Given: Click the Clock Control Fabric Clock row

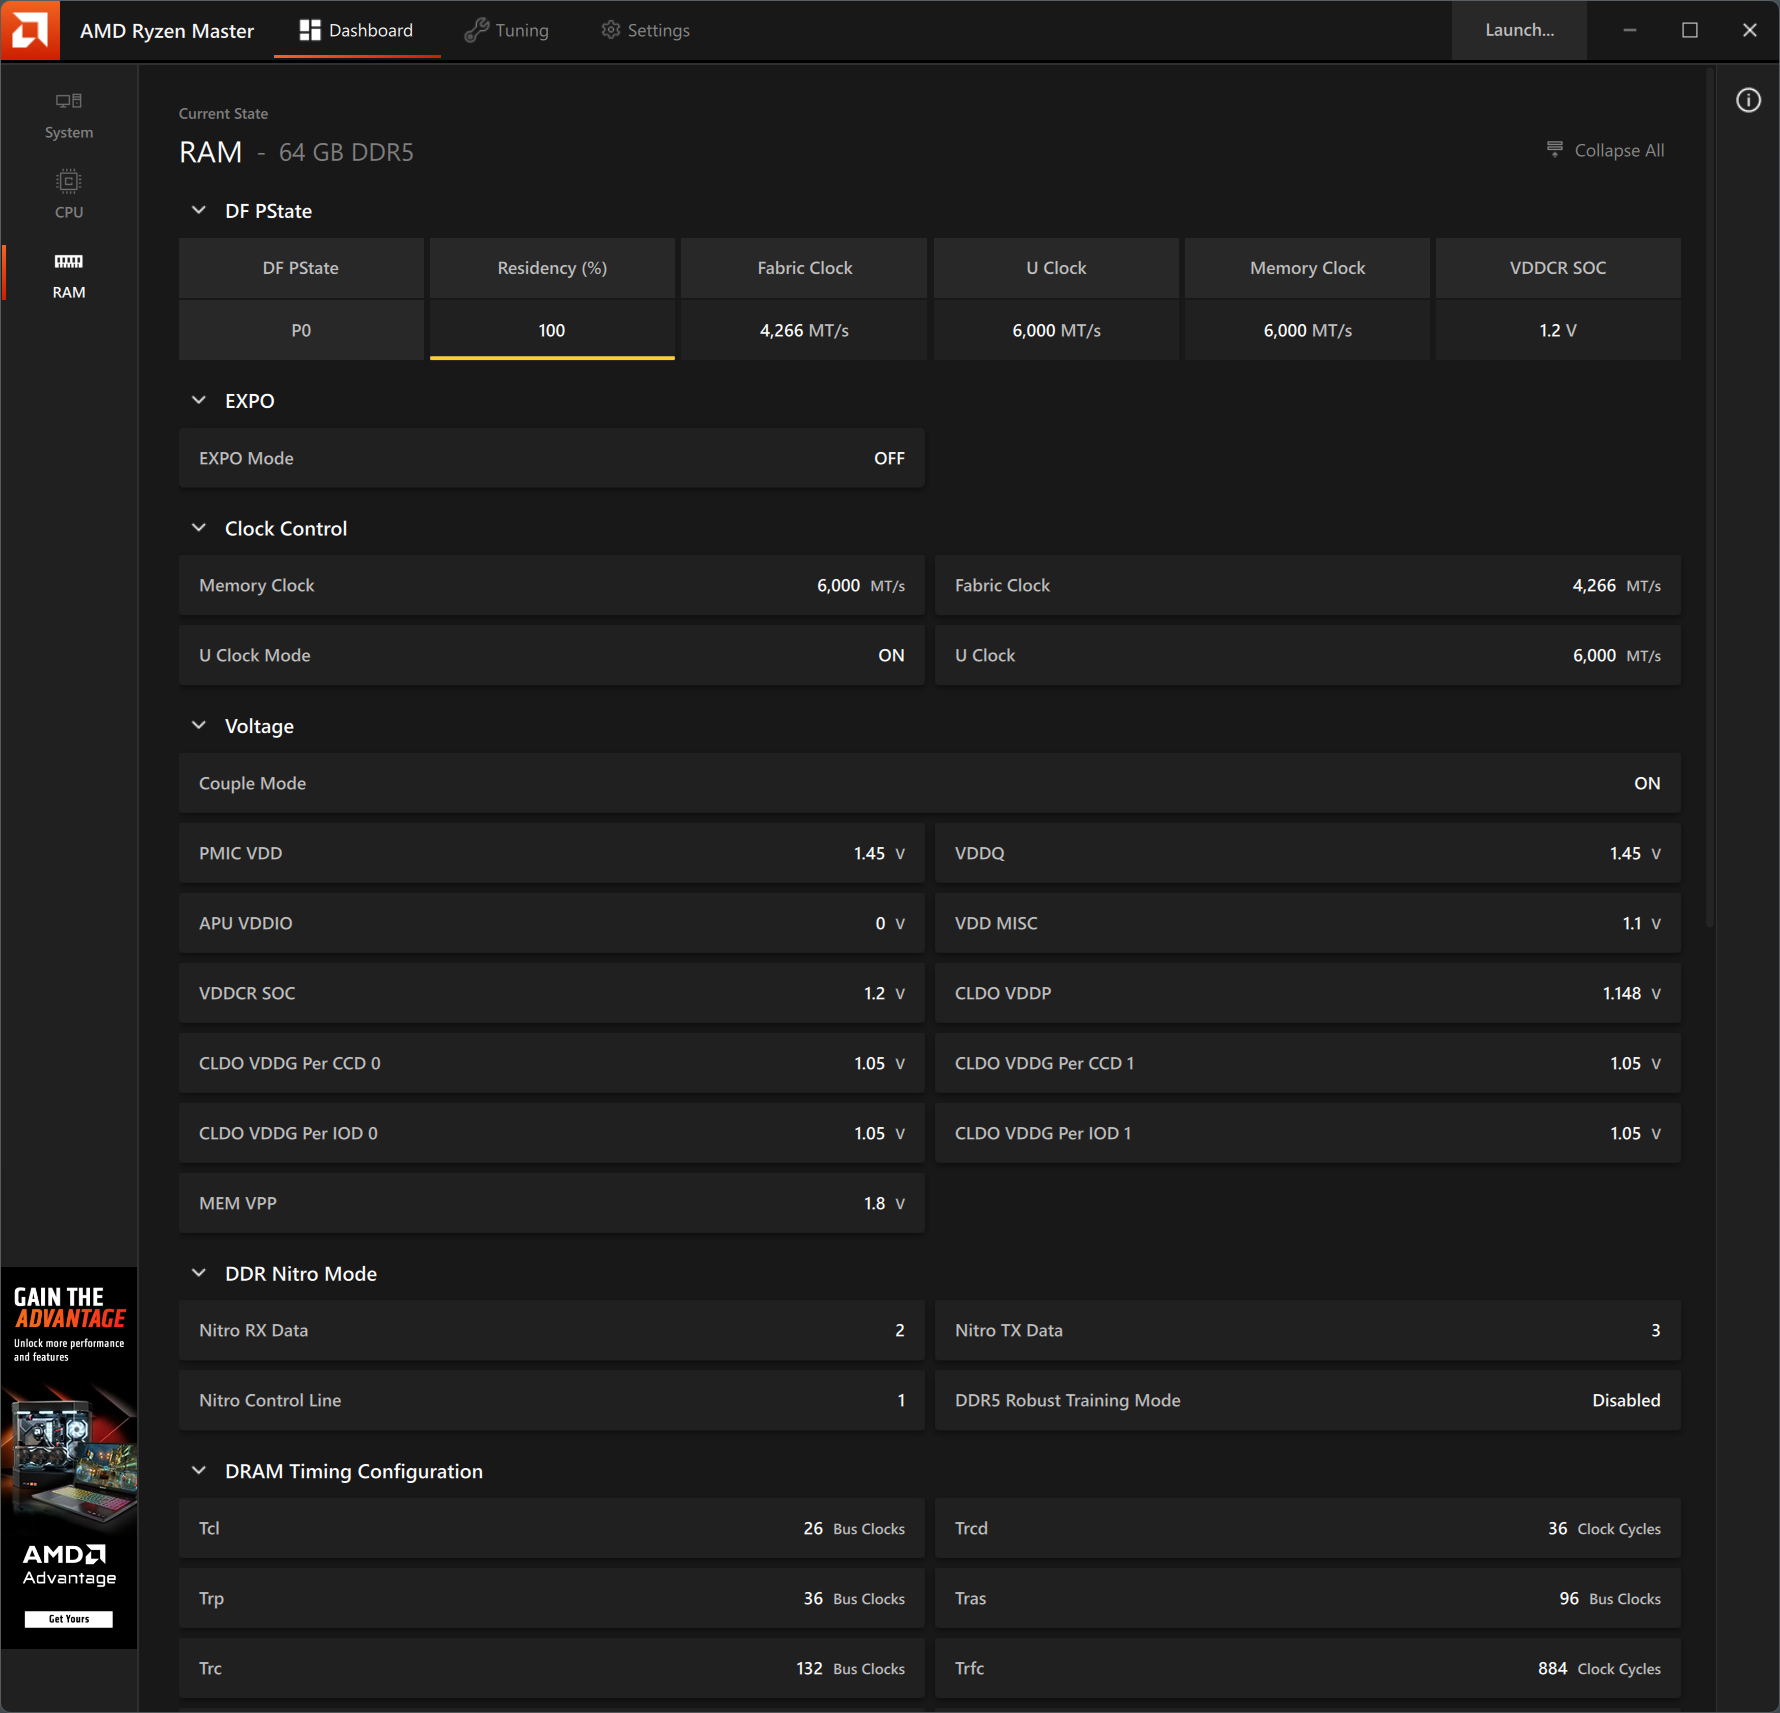Looking at the screenshot, I should tap(1308, 585).
